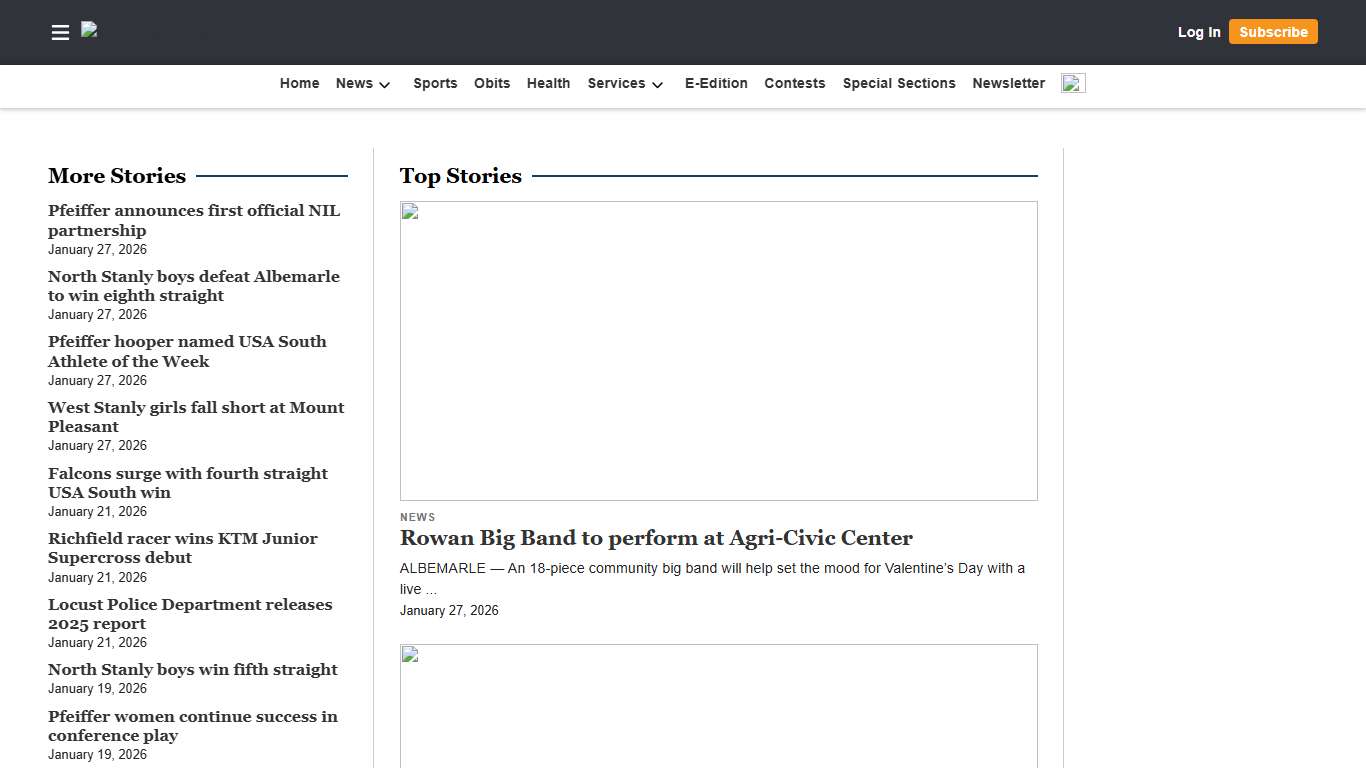Open Locust Police Department releases 2025 report

tap(190, 614)
